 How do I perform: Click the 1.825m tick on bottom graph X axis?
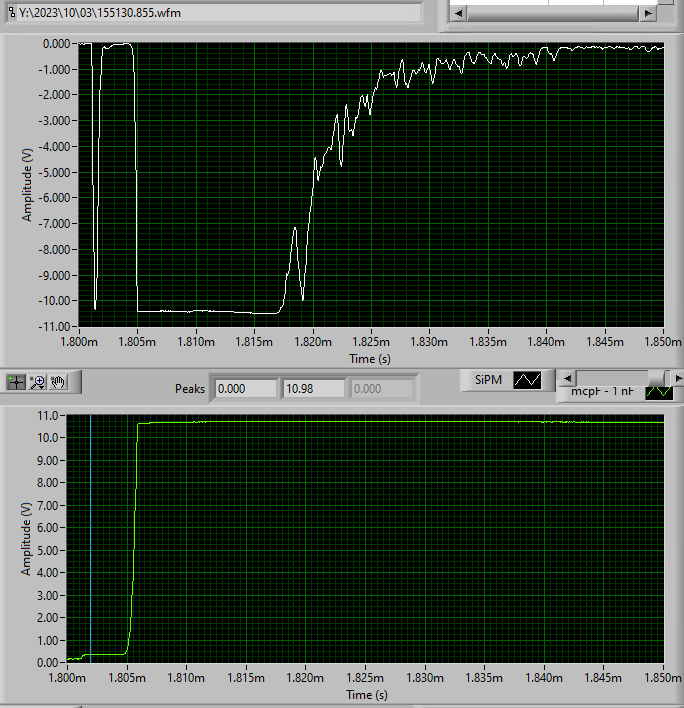tap(365, 678)
